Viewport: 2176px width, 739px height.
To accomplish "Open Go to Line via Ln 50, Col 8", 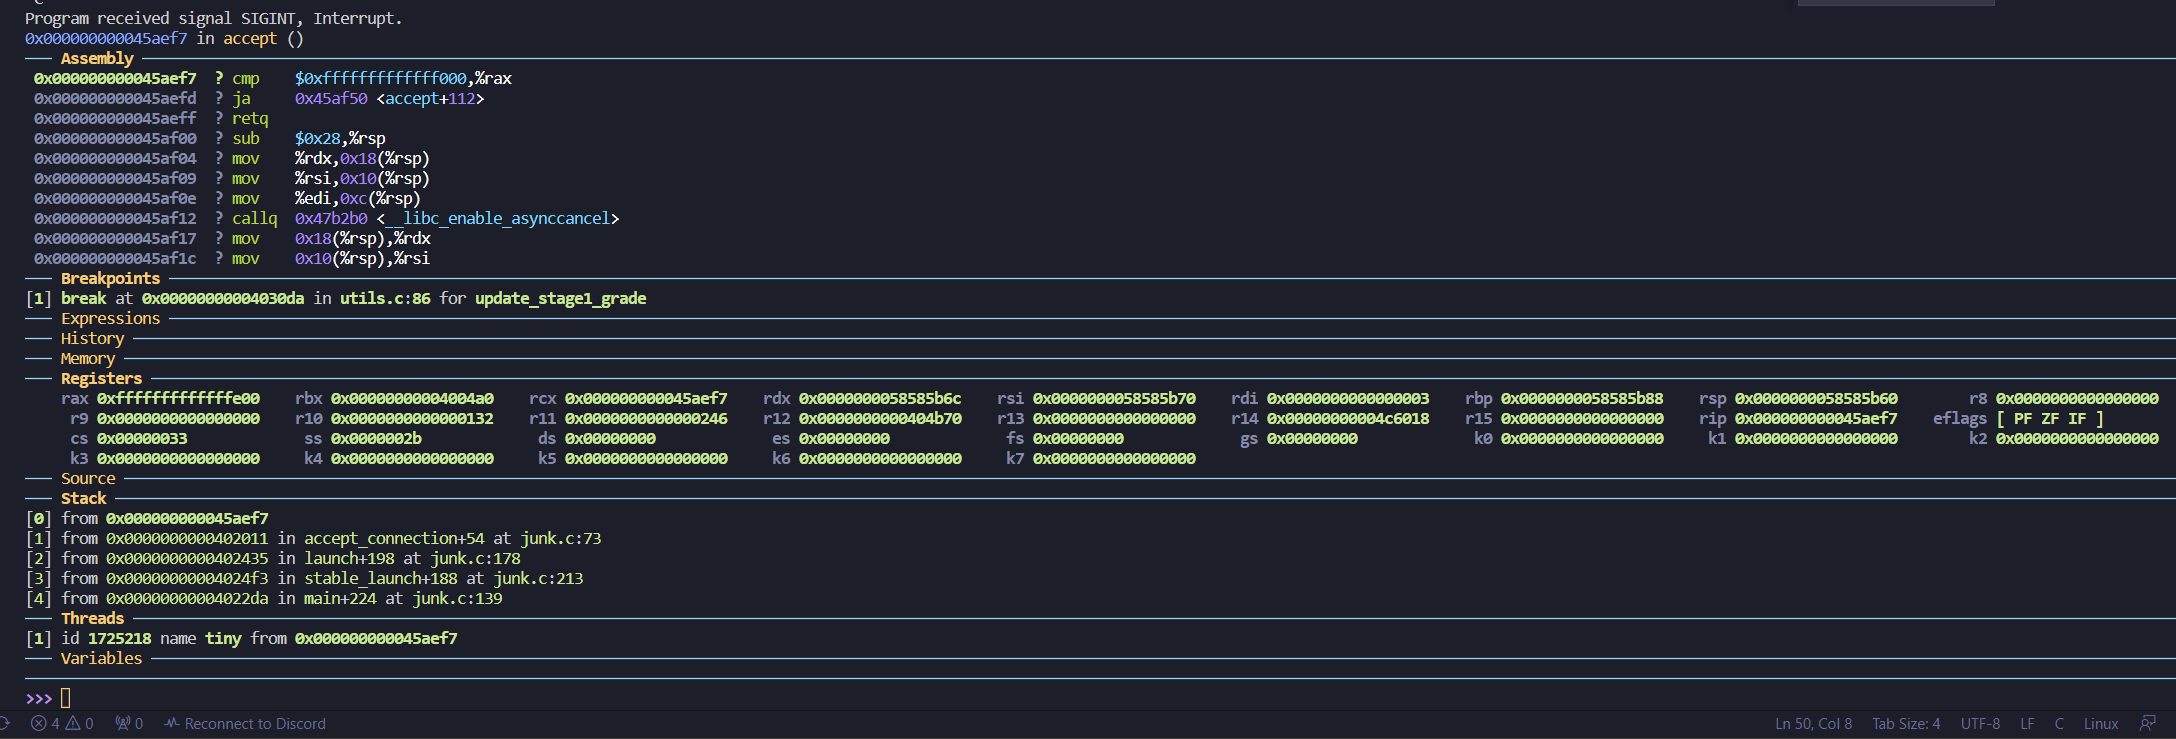I will [1813, 724].
